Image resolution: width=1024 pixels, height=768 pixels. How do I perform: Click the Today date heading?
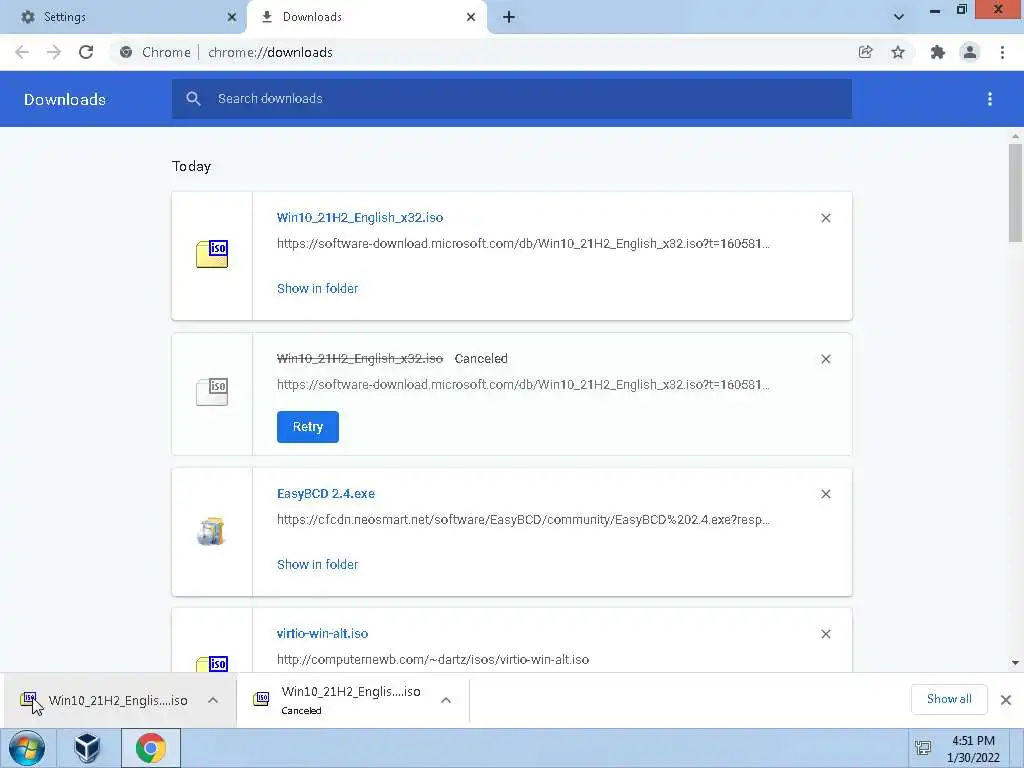click(191, 167)
